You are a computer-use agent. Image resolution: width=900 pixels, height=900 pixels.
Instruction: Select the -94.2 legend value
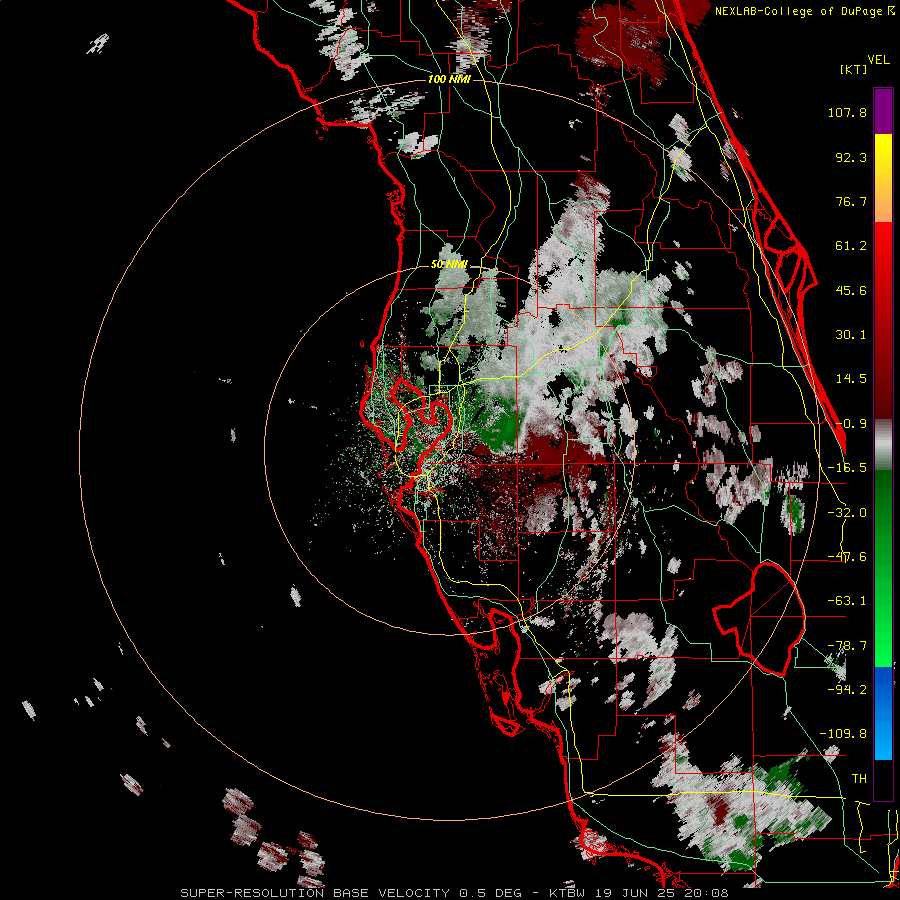(x=847, y=690)
